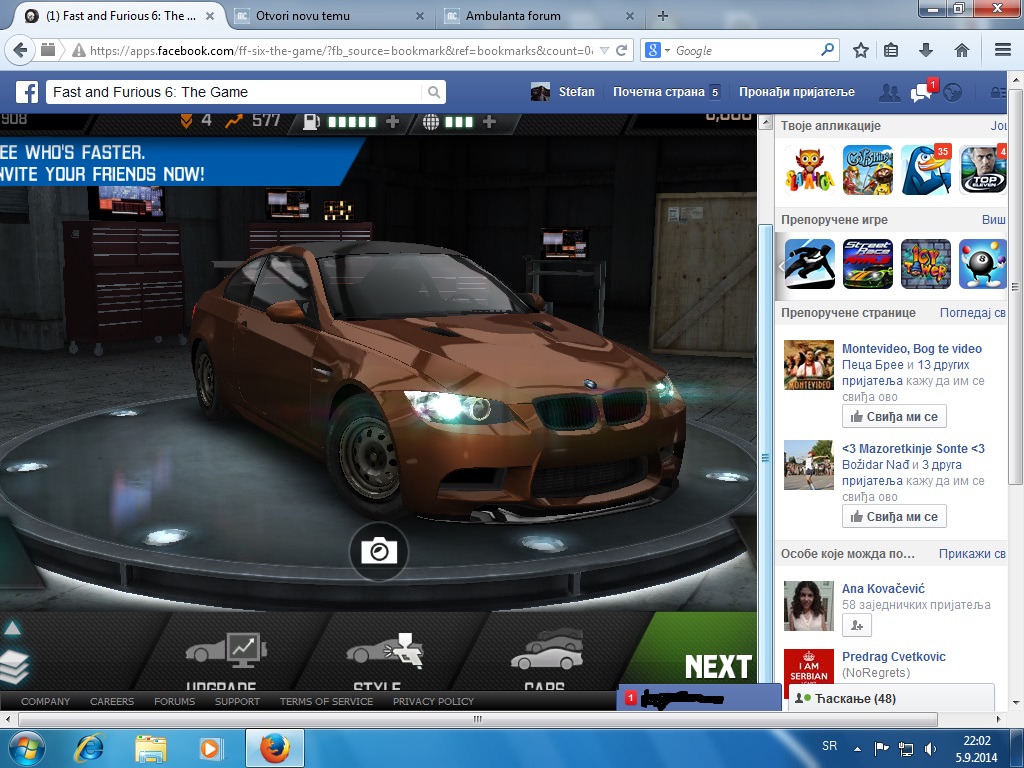Like Mazoretkinje Sonte page
1024x768 pixels.
tap(894, 517)
